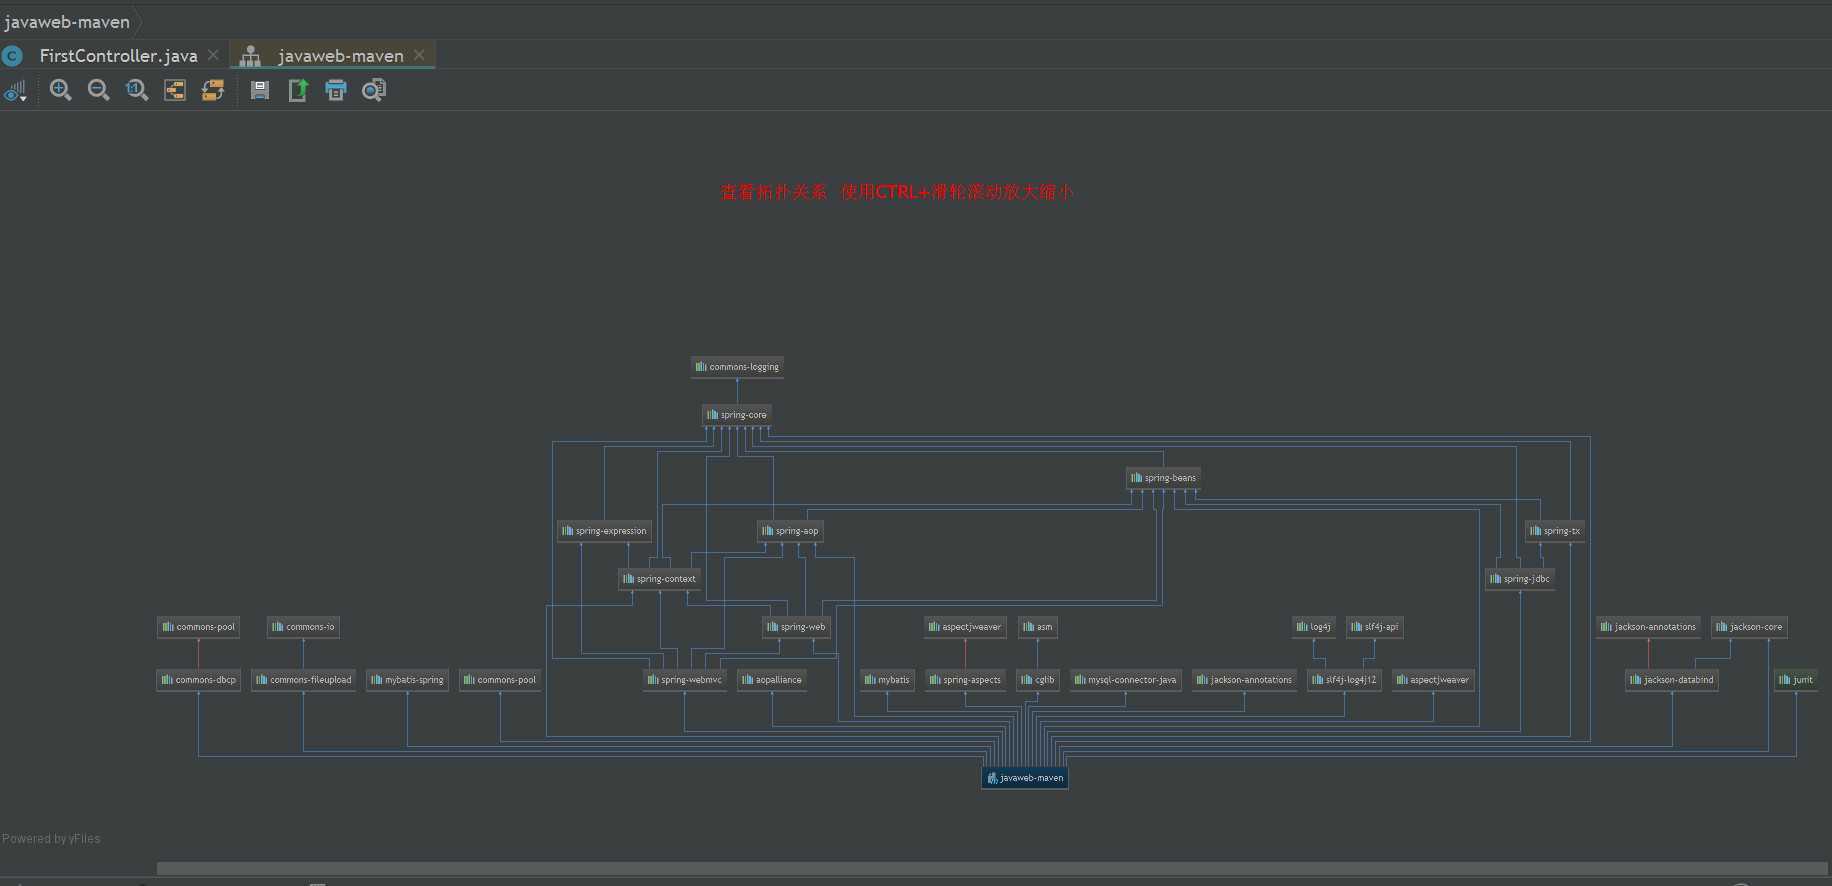Viewport: 1832px width, 886px height.
Task: Click the Fit Content toolbar icon
Action: (x=175, y=90)
